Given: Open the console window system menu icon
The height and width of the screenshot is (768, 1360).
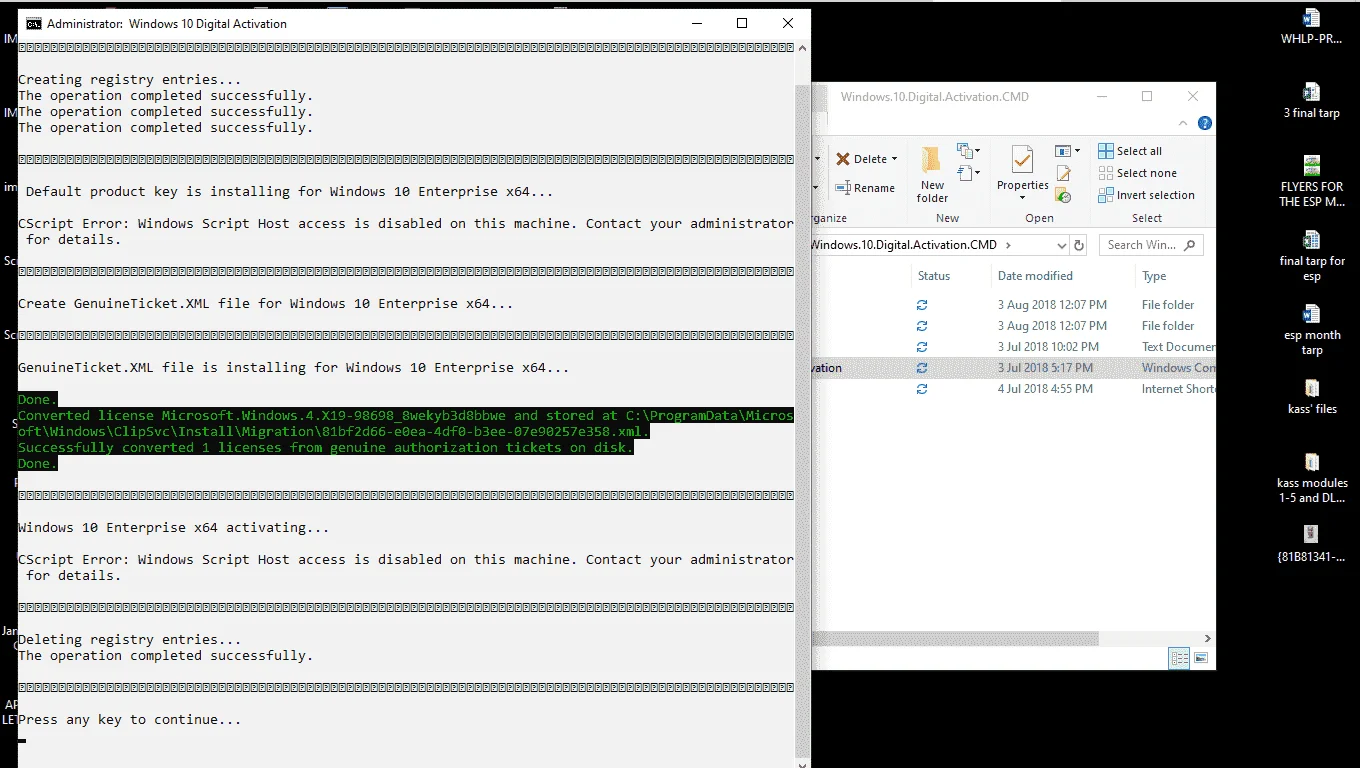Looking at the screenshot, I should pos(33,23).
